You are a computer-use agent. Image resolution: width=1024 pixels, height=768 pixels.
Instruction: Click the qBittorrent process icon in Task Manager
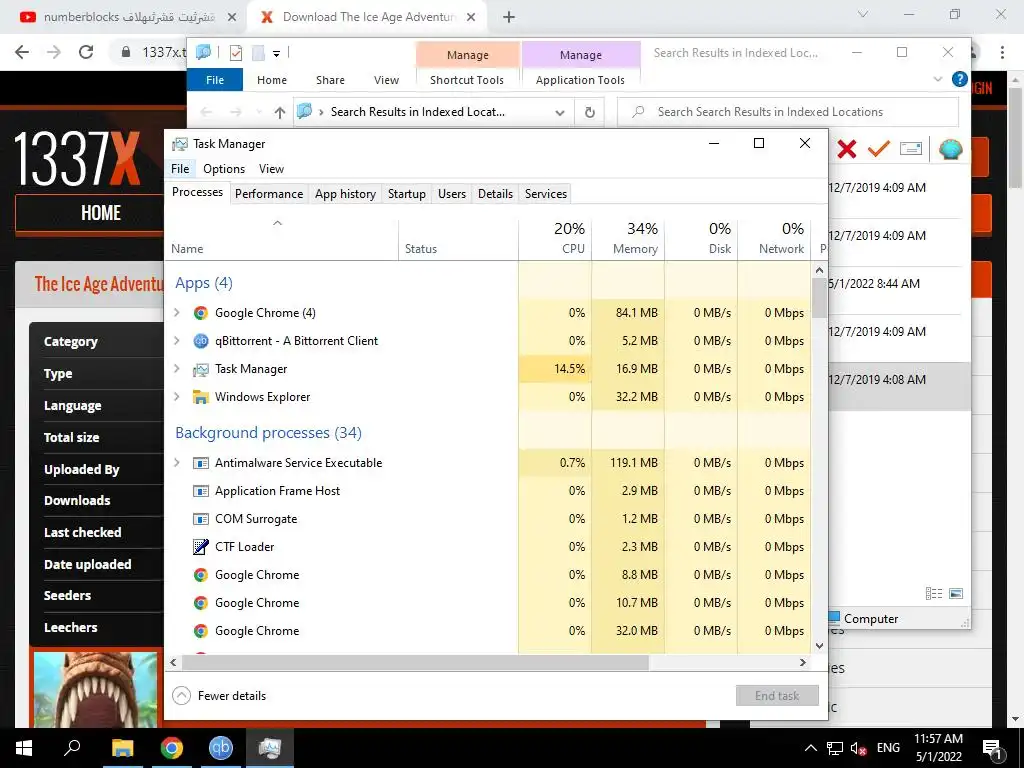200,341
